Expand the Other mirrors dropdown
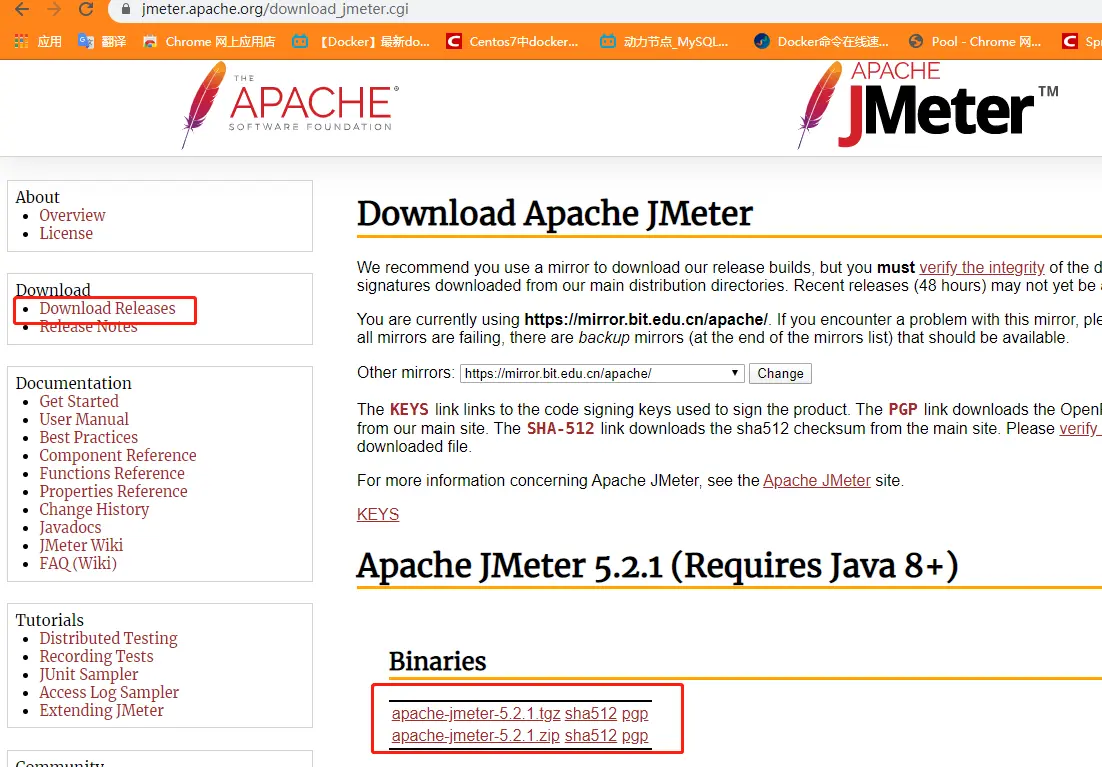 602,373
